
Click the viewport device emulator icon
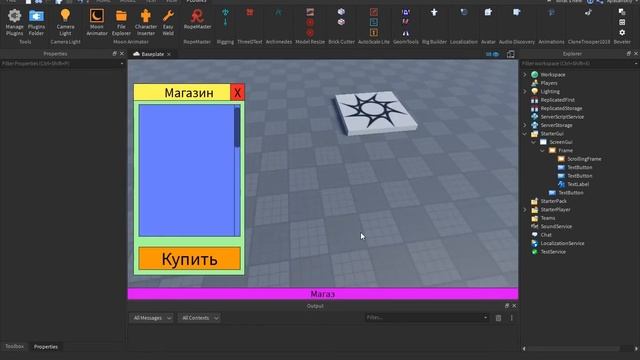tap(511, 54)
